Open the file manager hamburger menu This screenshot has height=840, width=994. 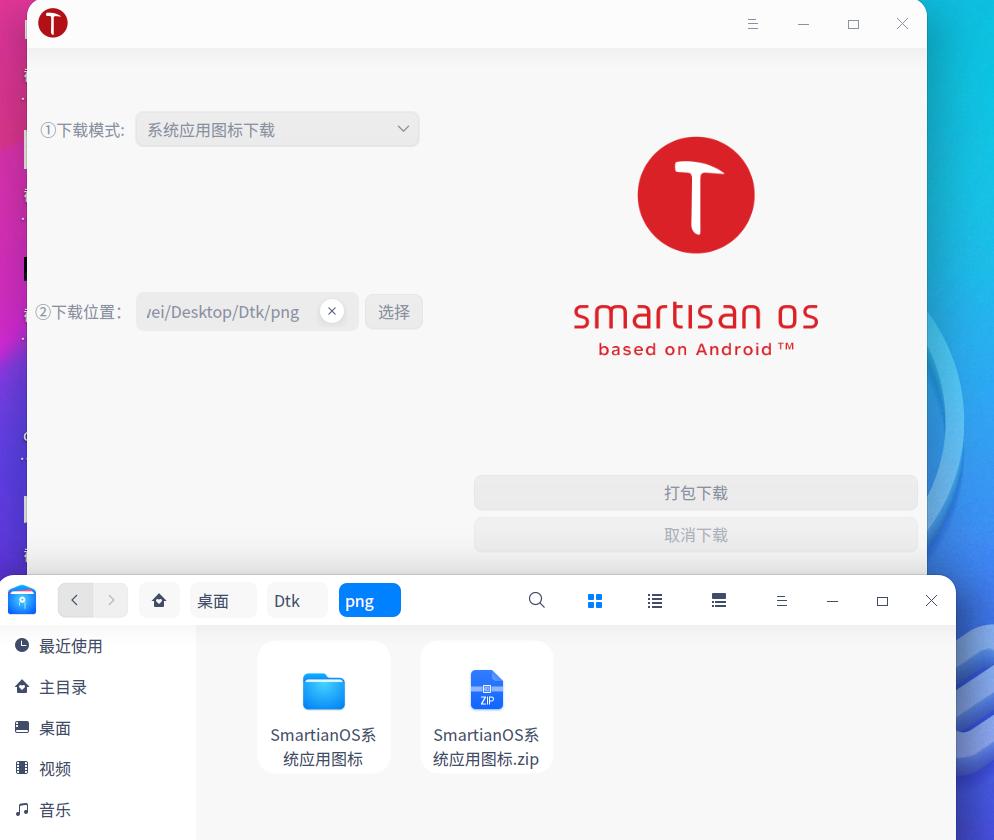pyautogui.click(x=782, y=601)
